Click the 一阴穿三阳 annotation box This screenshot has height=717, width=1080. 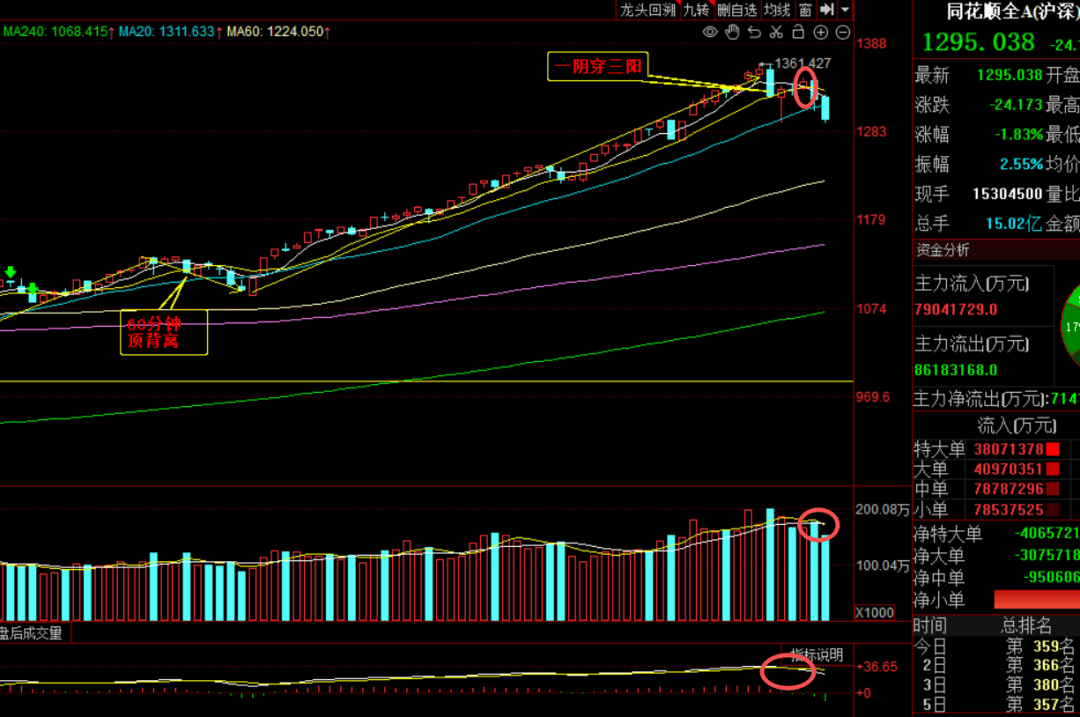pyautogui.click(x=597, y=67)
